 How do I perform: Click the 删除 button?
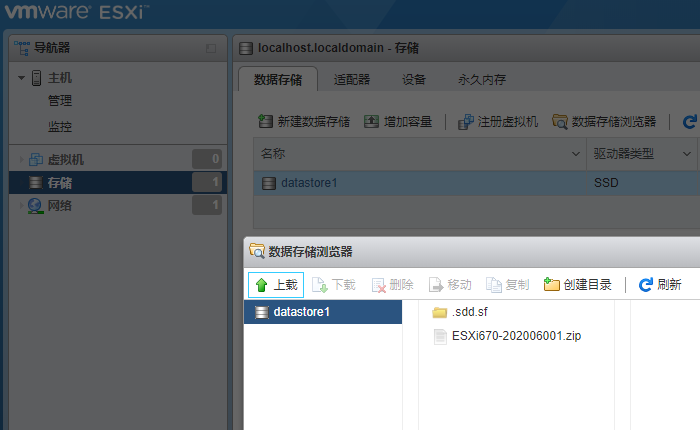pos(393,285)
